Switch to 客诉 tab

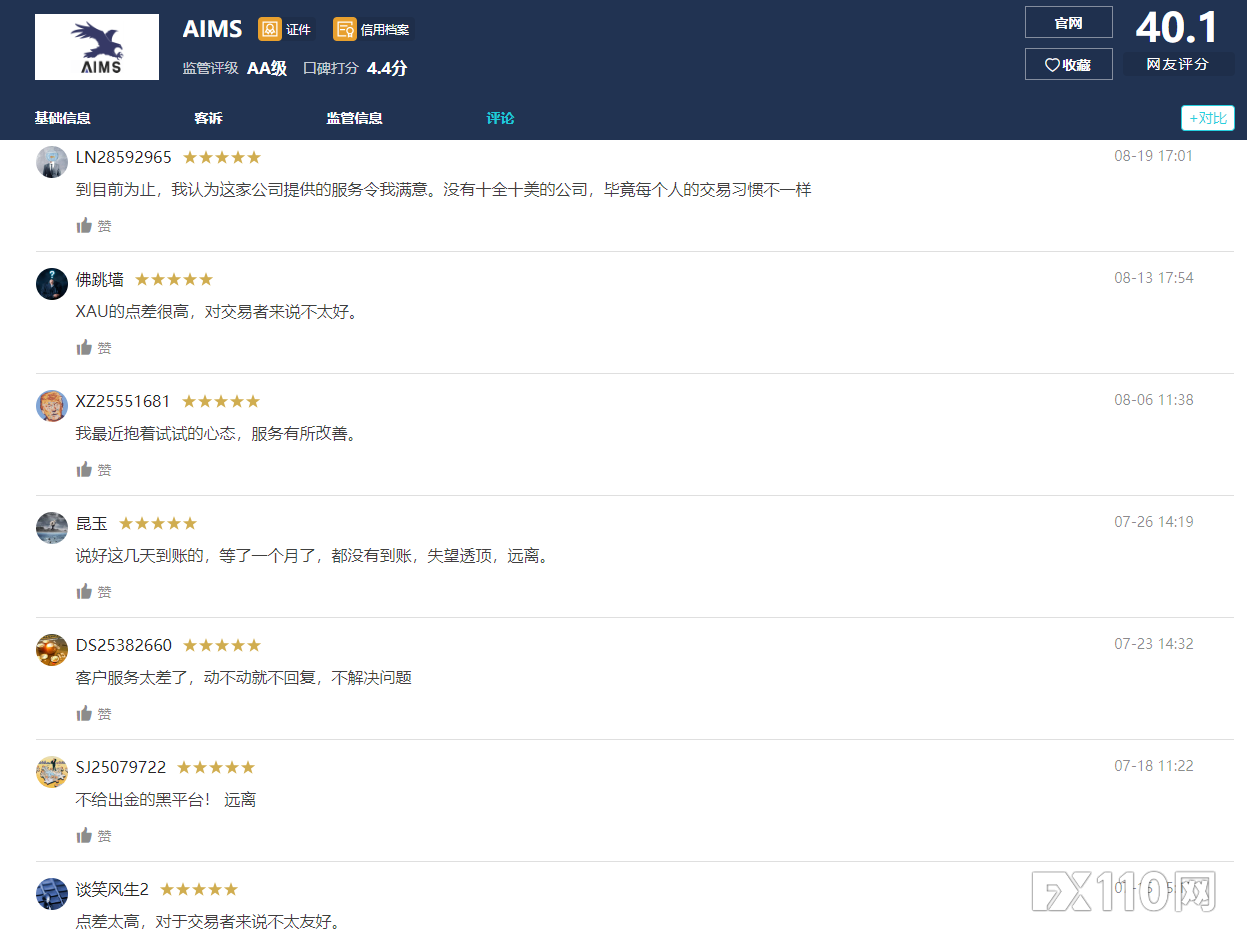(x=208, y=118)
